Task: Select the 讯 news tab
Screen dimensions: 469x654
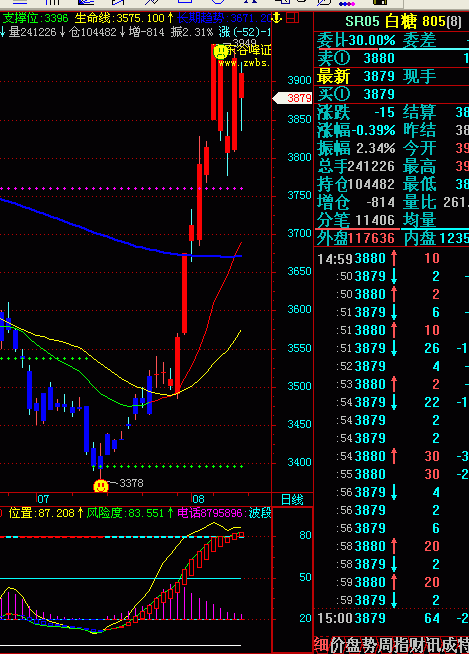Action: (x=432, y=645)
